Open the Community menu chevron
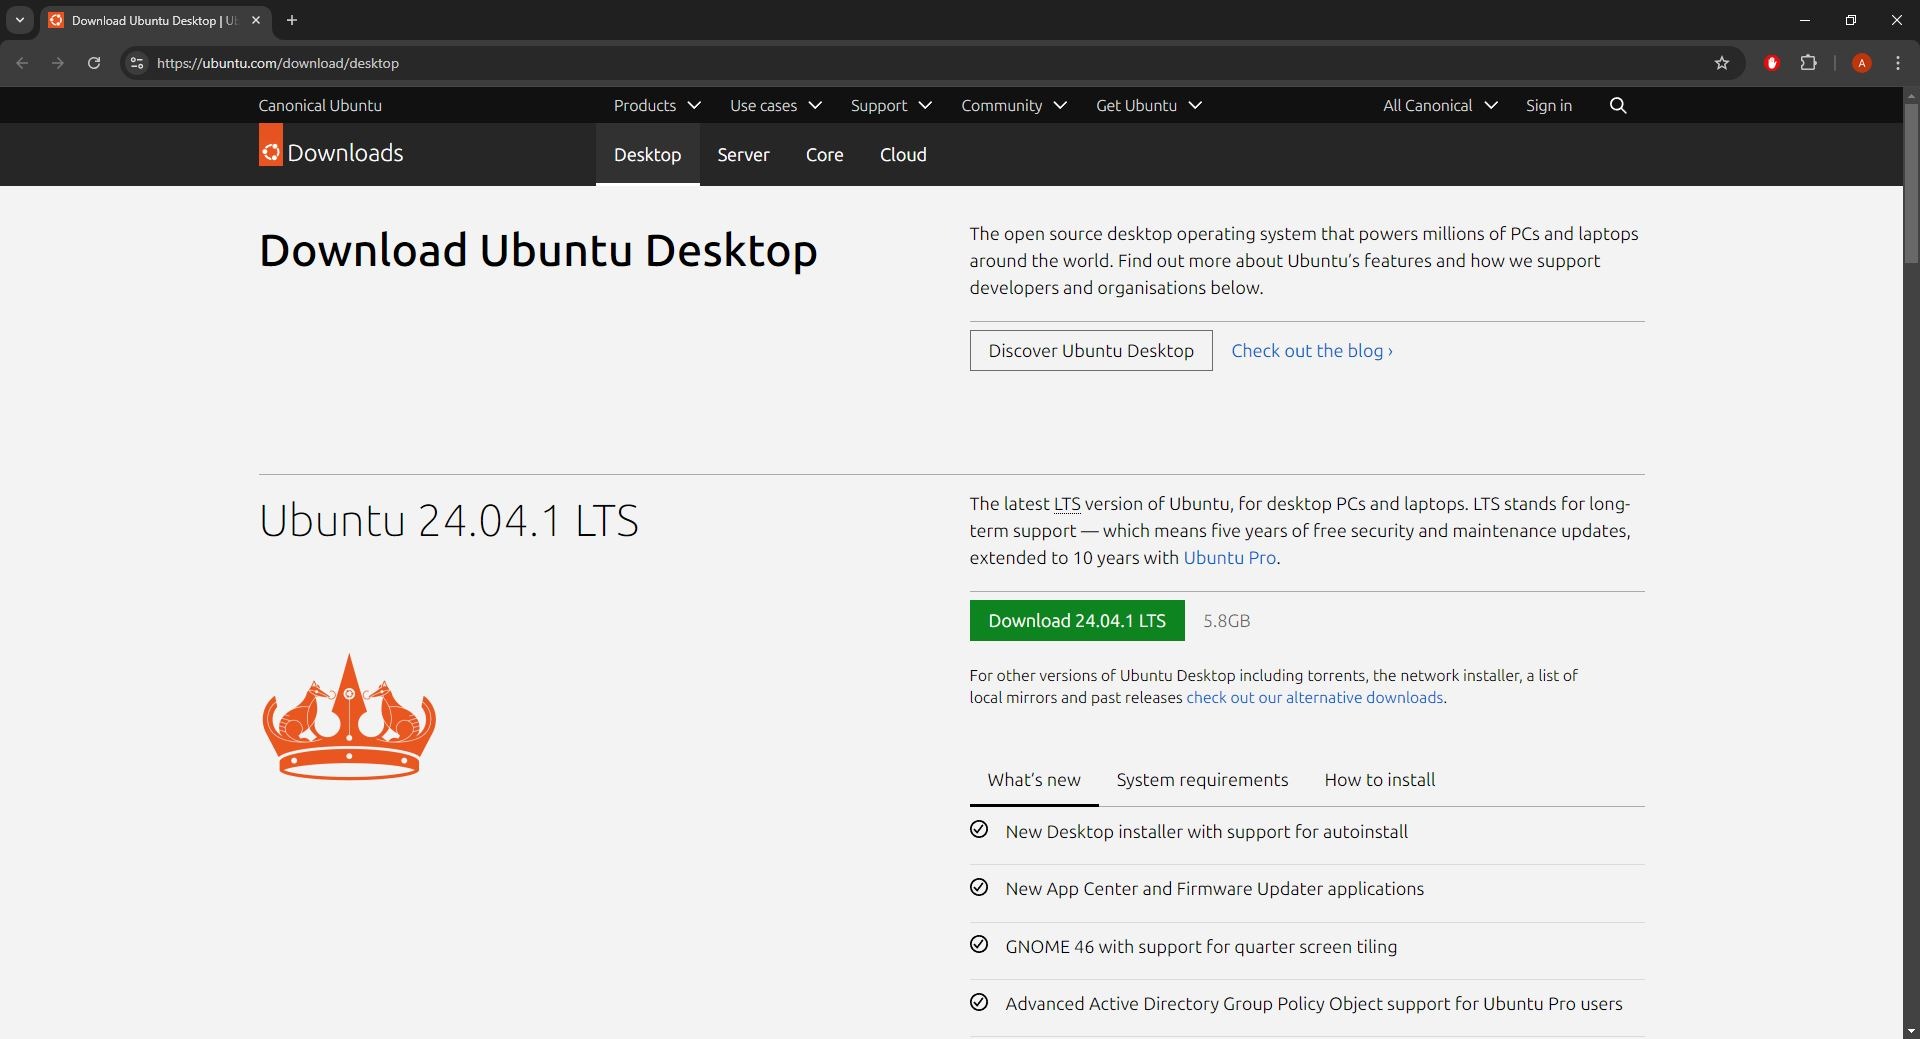 coord(1061,105)
